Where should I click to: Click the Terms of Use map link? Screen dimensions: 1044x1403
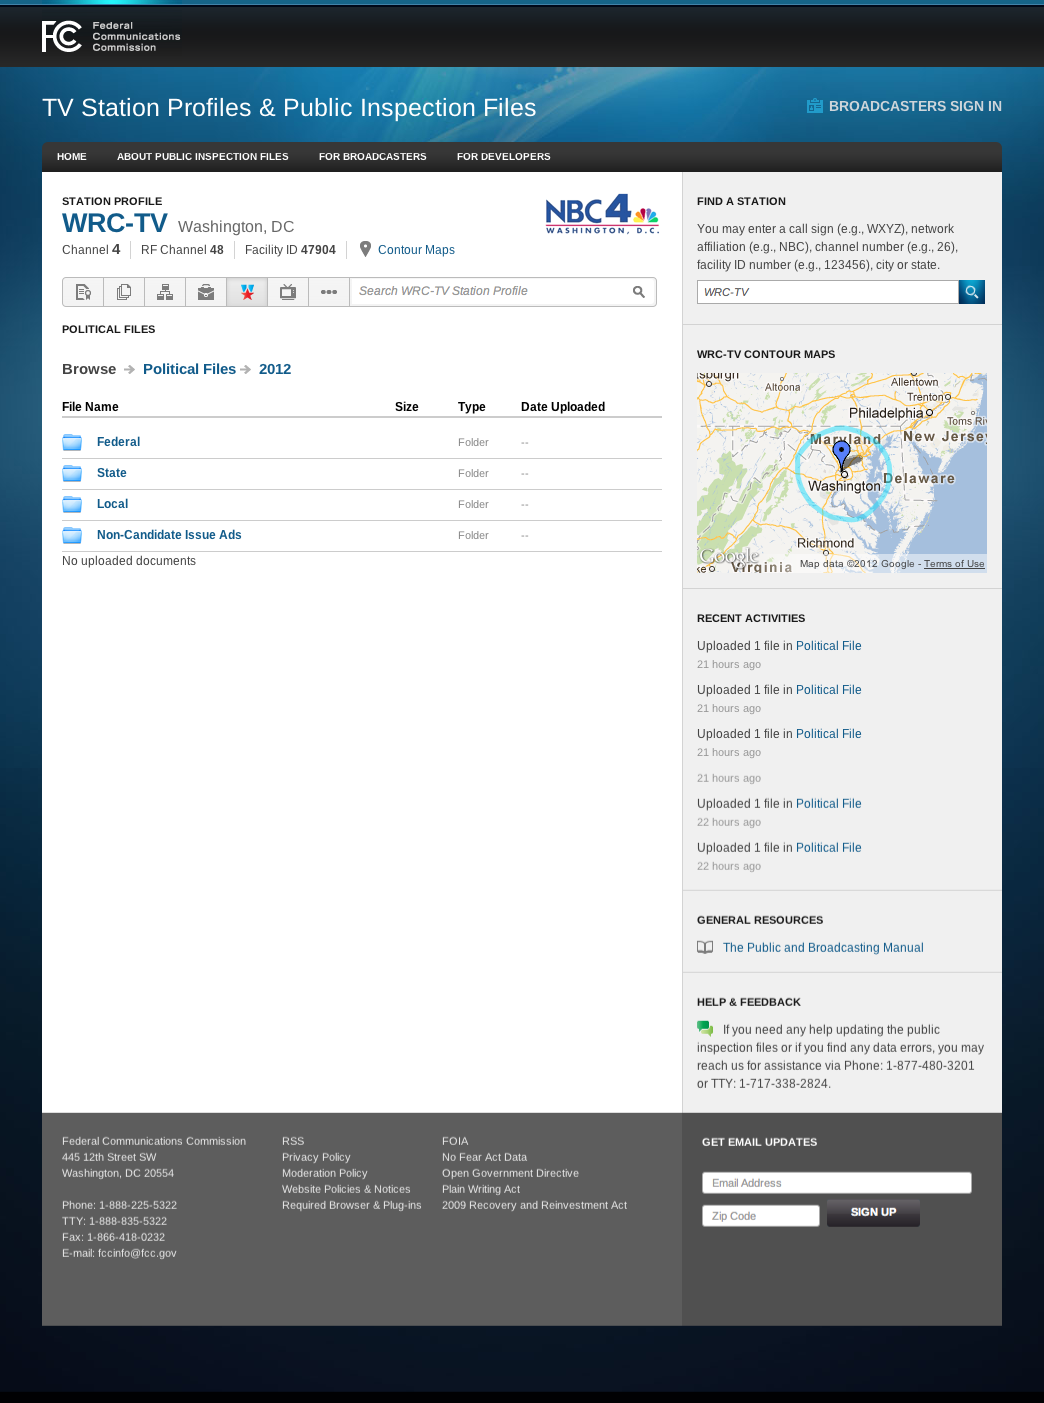[x=954, y=564]
